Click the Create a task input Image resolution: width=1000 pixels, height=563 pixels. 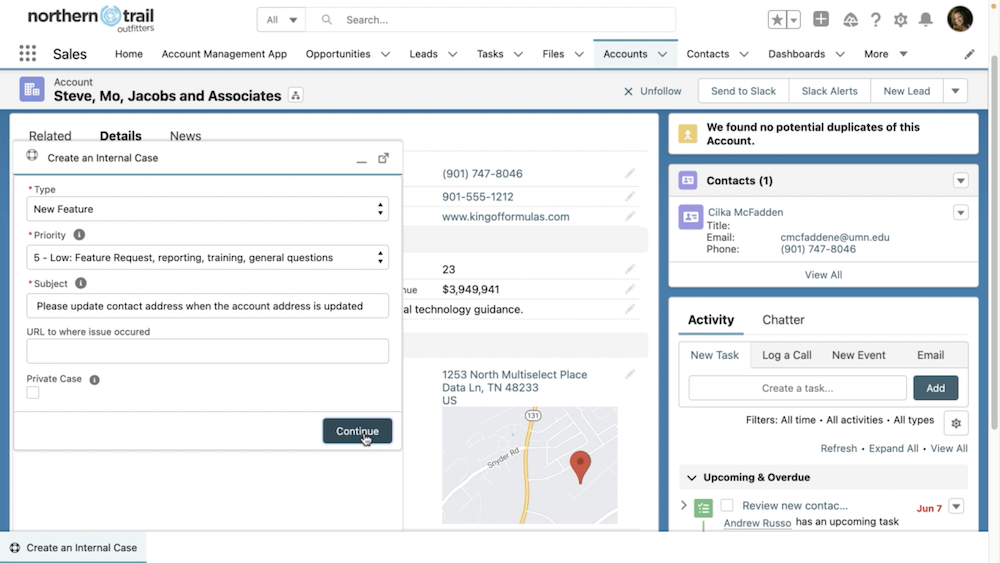797,388
